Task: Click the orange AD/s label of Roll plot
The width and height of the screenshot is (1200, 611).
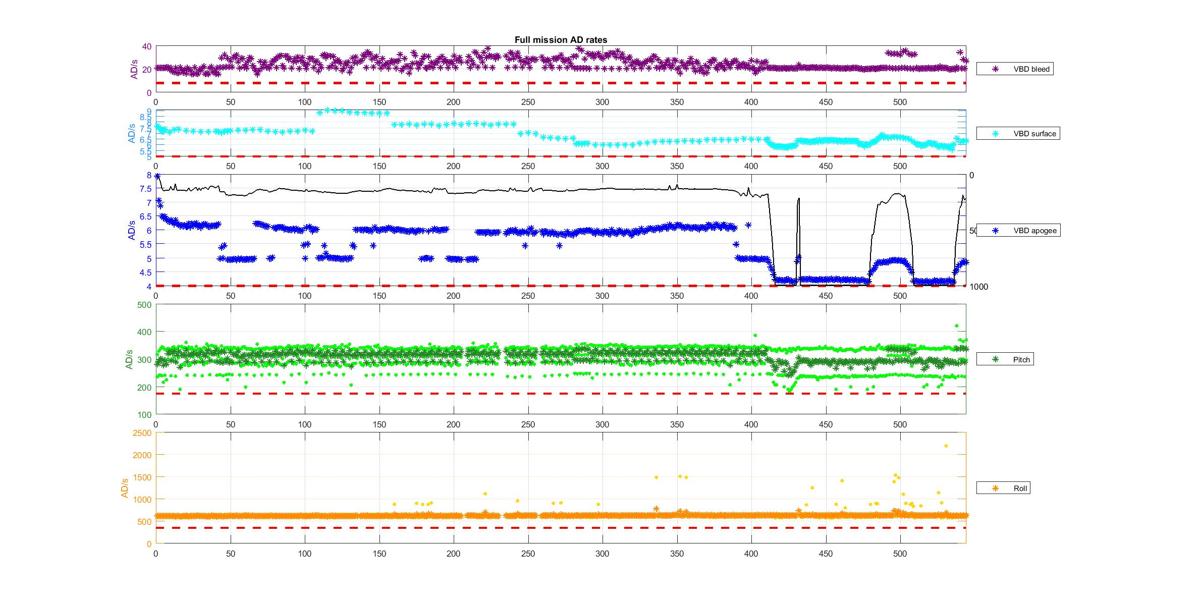Action: click(124, 488)
